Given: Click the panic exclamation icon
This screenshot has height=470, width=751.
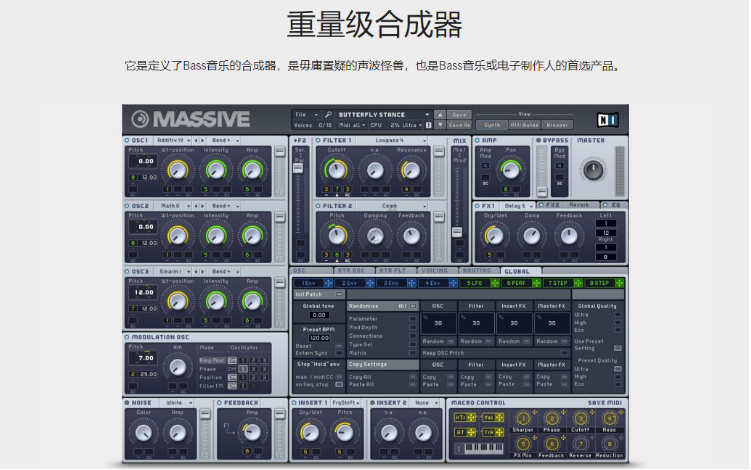Looking at the screenshot, I should (x=429, y=125).
